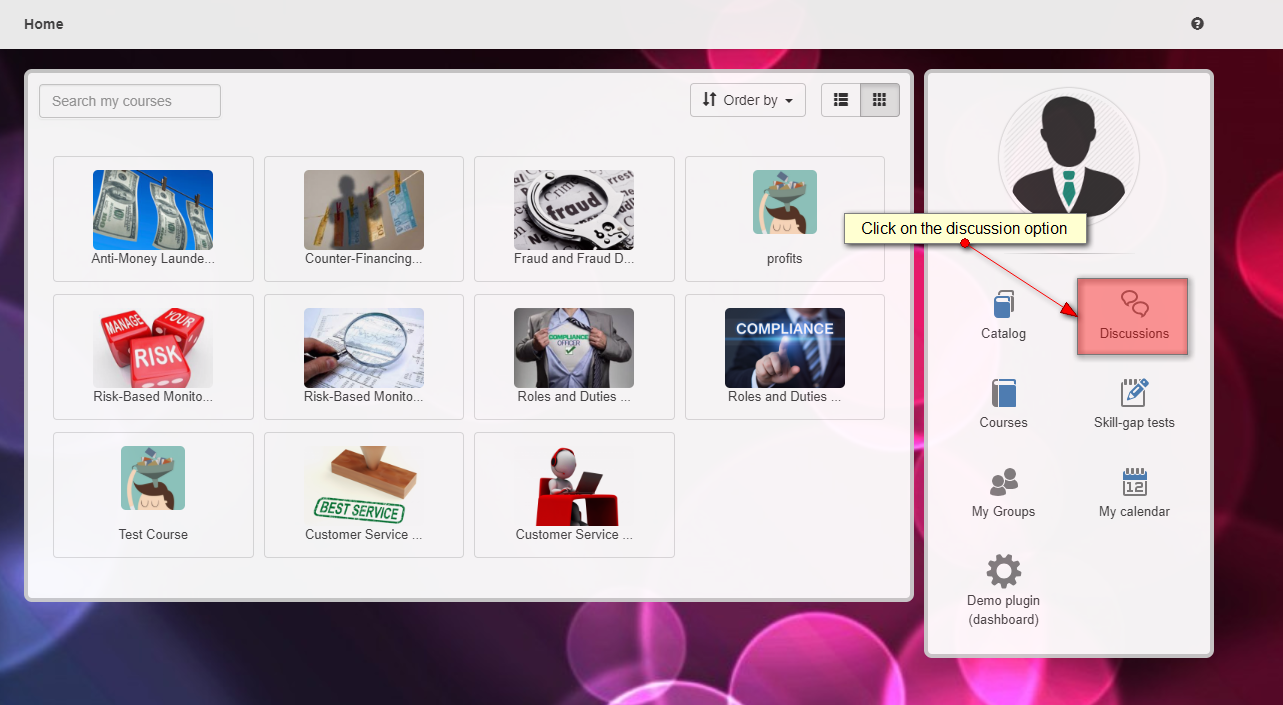Click the Test Course title text
This screenshot has width=1283, height=705.
153,535
